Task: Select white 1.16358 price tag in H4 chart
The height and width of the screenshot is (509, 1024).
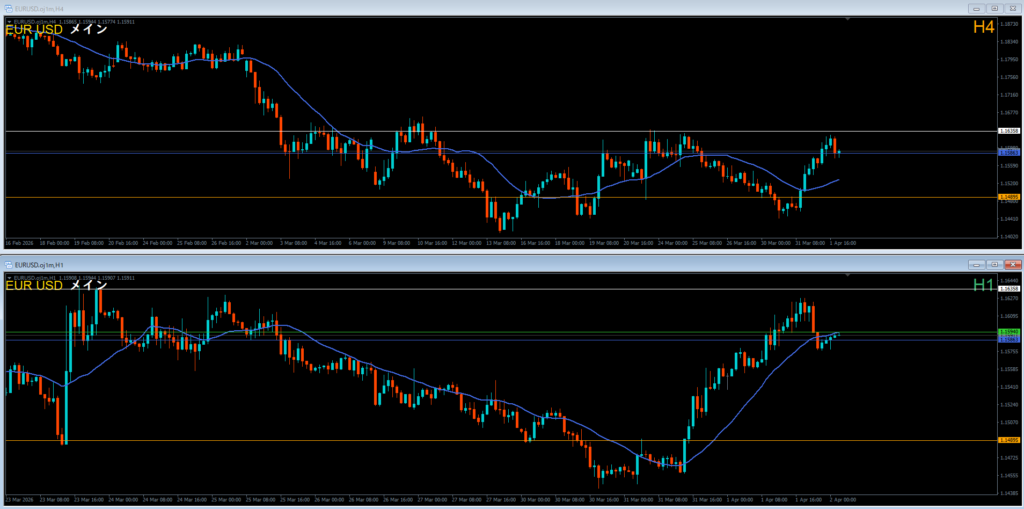Action: point(1009,131)
